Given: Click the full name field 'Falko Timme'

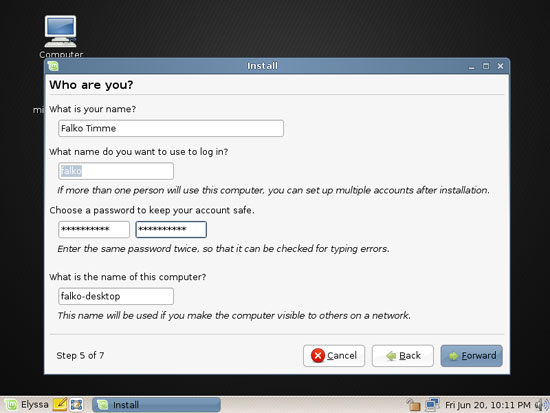Looking at the screenshot, I should pyautogui.click(x=171, y=128).
